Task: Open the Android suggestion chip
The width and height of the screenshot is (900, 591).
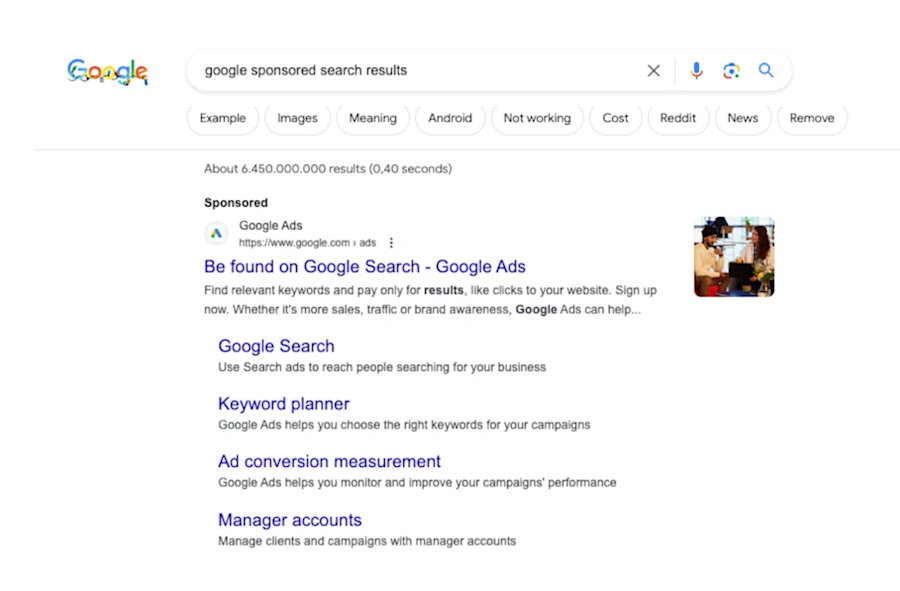Action: point(450,118)
